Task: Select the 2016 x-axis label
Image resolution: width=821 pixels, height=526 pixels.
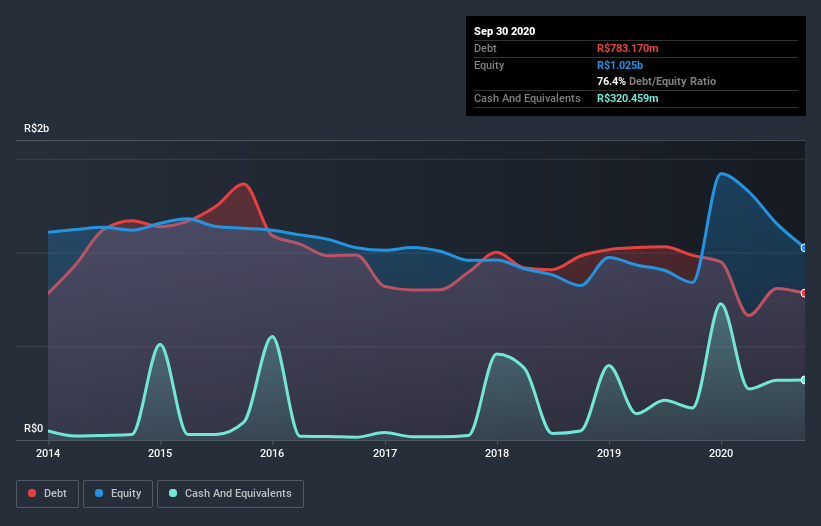Action: click(x=272, y=453)
